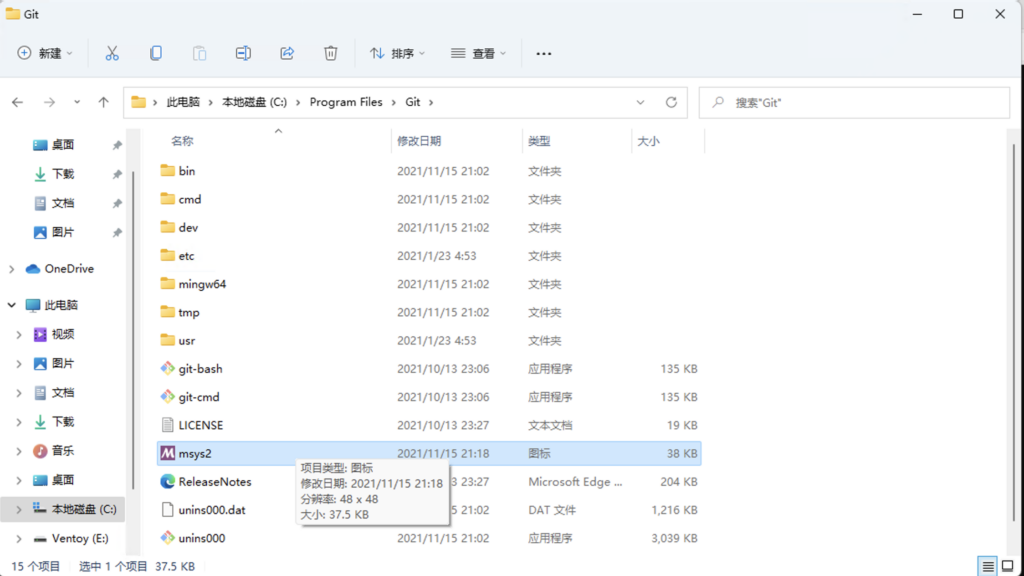Open the 新建 (New) dropdown
This screenshot has height=576, width=1024.
(x=45, y=54)
